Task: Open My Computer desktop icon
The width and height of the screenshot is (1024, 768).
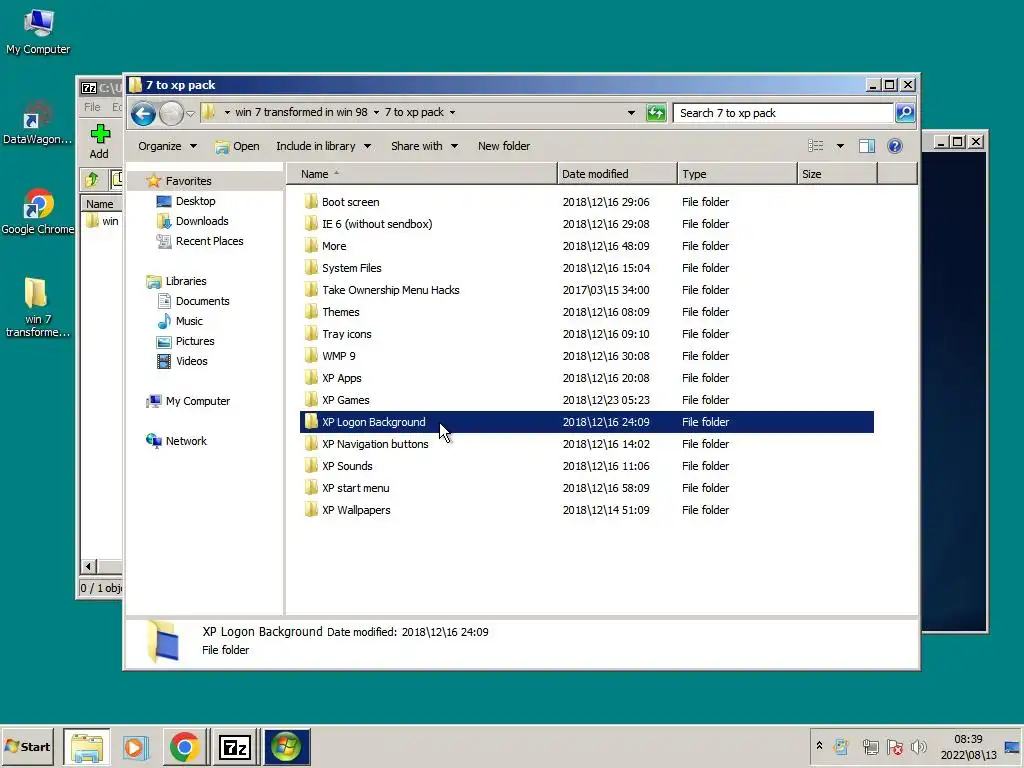Action: click(x=38, y=33)
